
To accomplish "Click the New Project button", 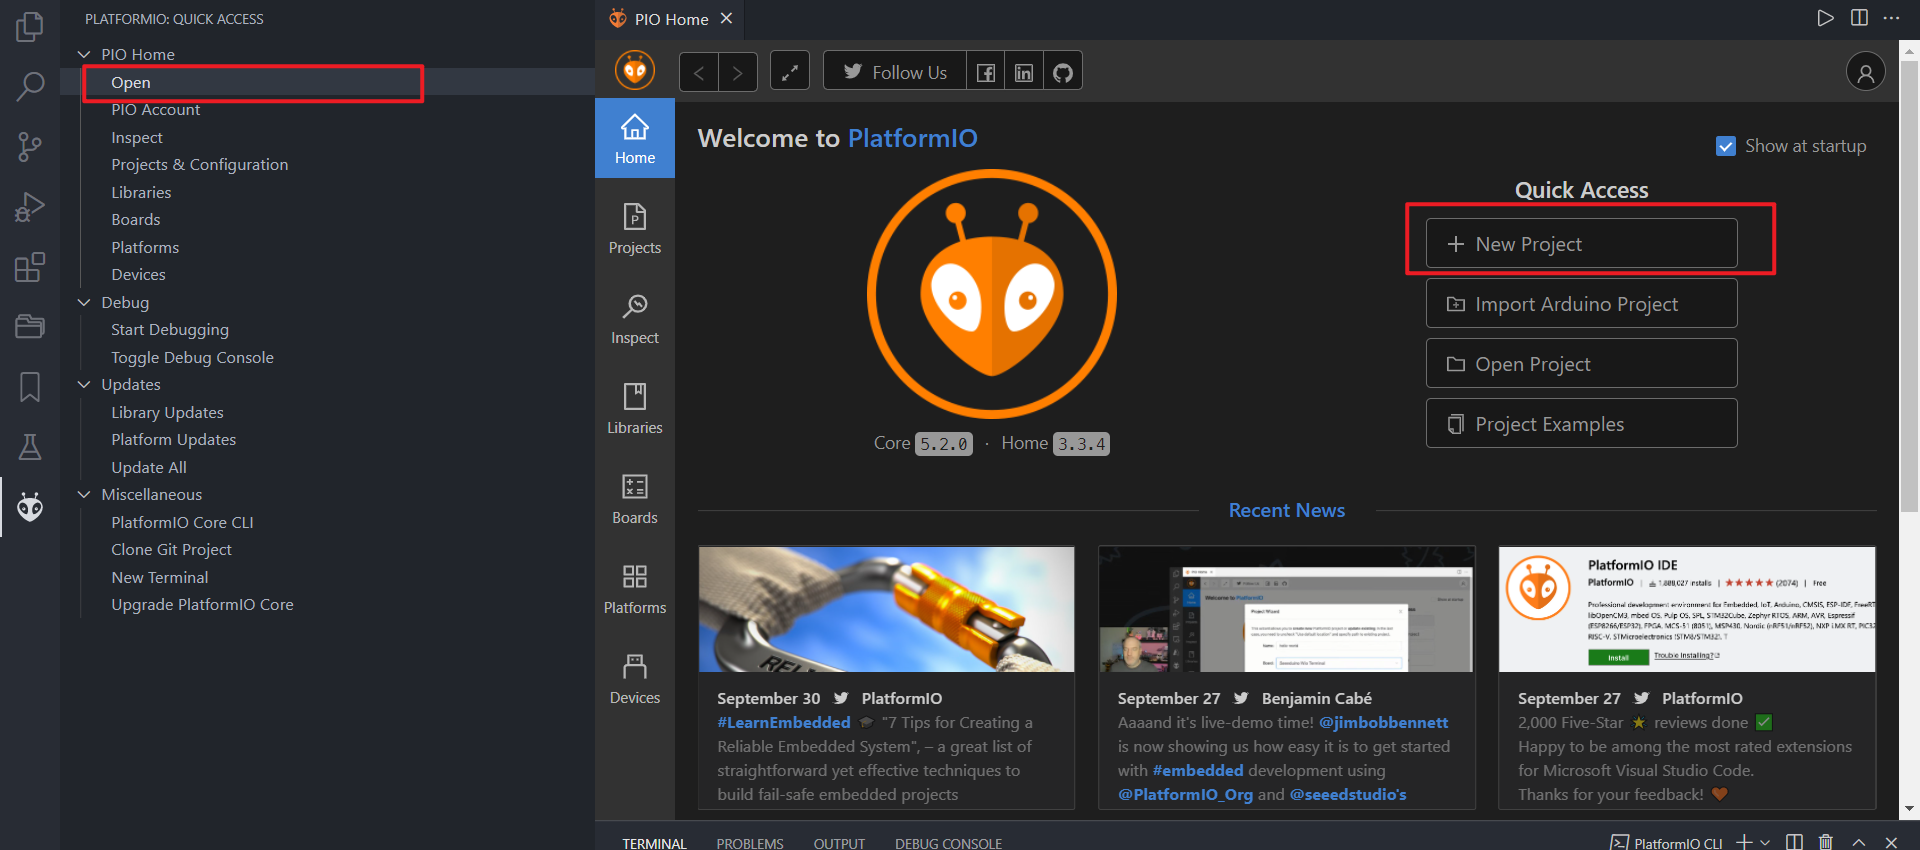I will (x=1581, y=243).
